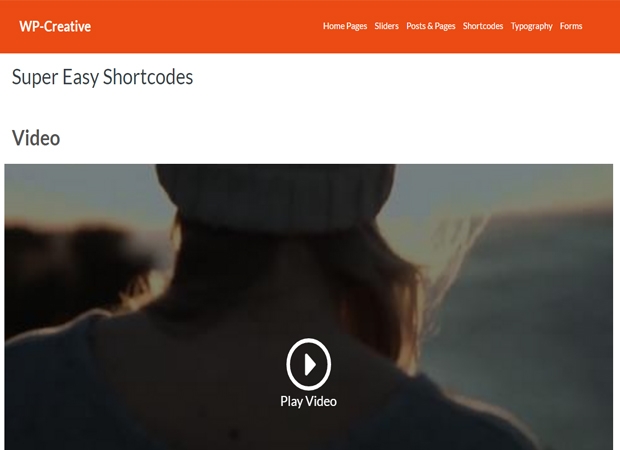Click the word Creative in the logo
The height and width of the screenshot is (450, 620).
68,26
